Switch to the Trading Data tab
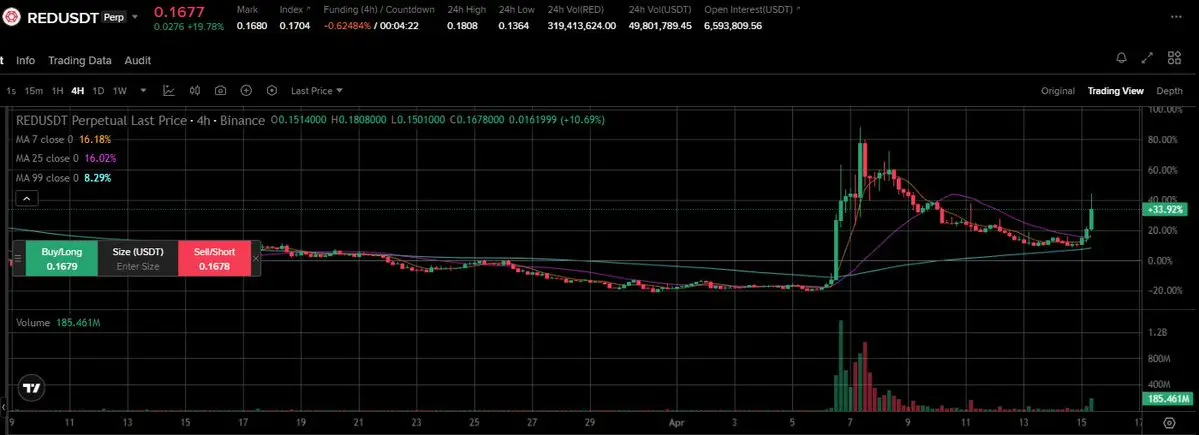 coord(80,60)
